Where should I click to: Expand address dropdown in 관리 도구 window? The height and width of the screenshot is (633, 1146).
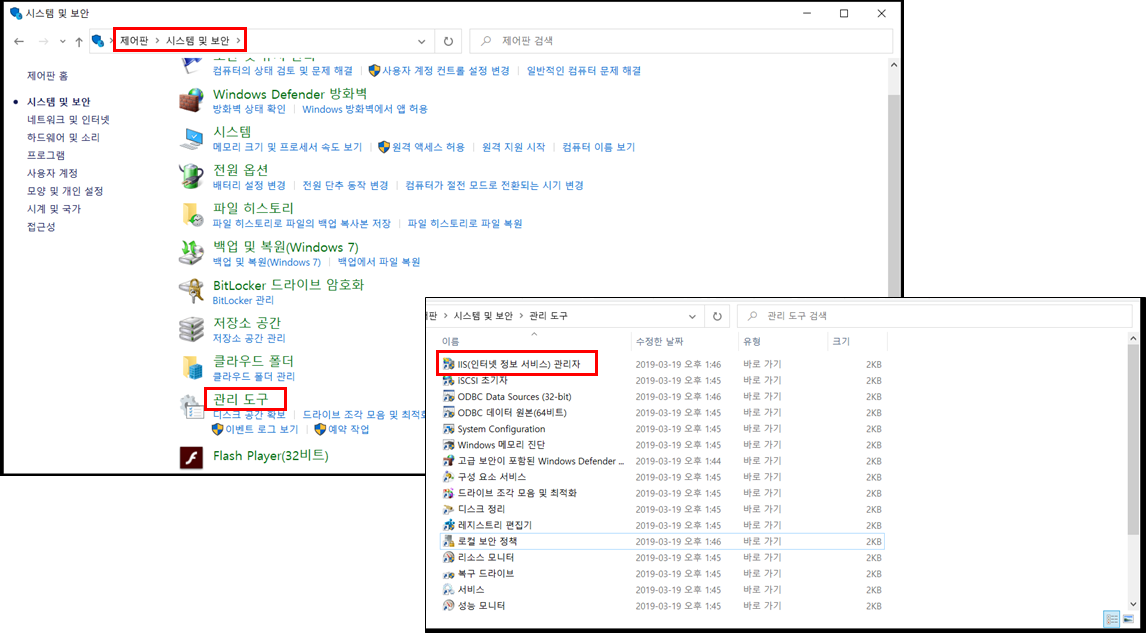coord(692,316)
